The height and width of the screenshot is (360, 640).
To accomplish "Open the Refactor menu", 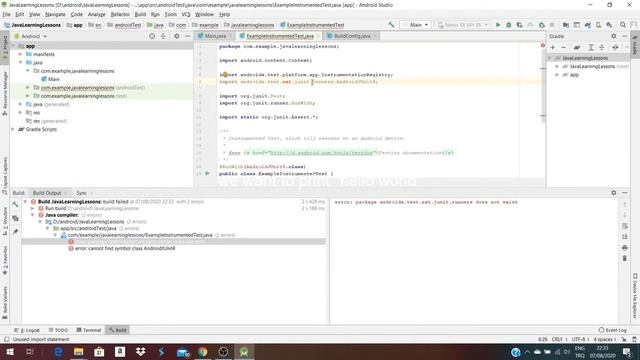I will coord(120,14).
